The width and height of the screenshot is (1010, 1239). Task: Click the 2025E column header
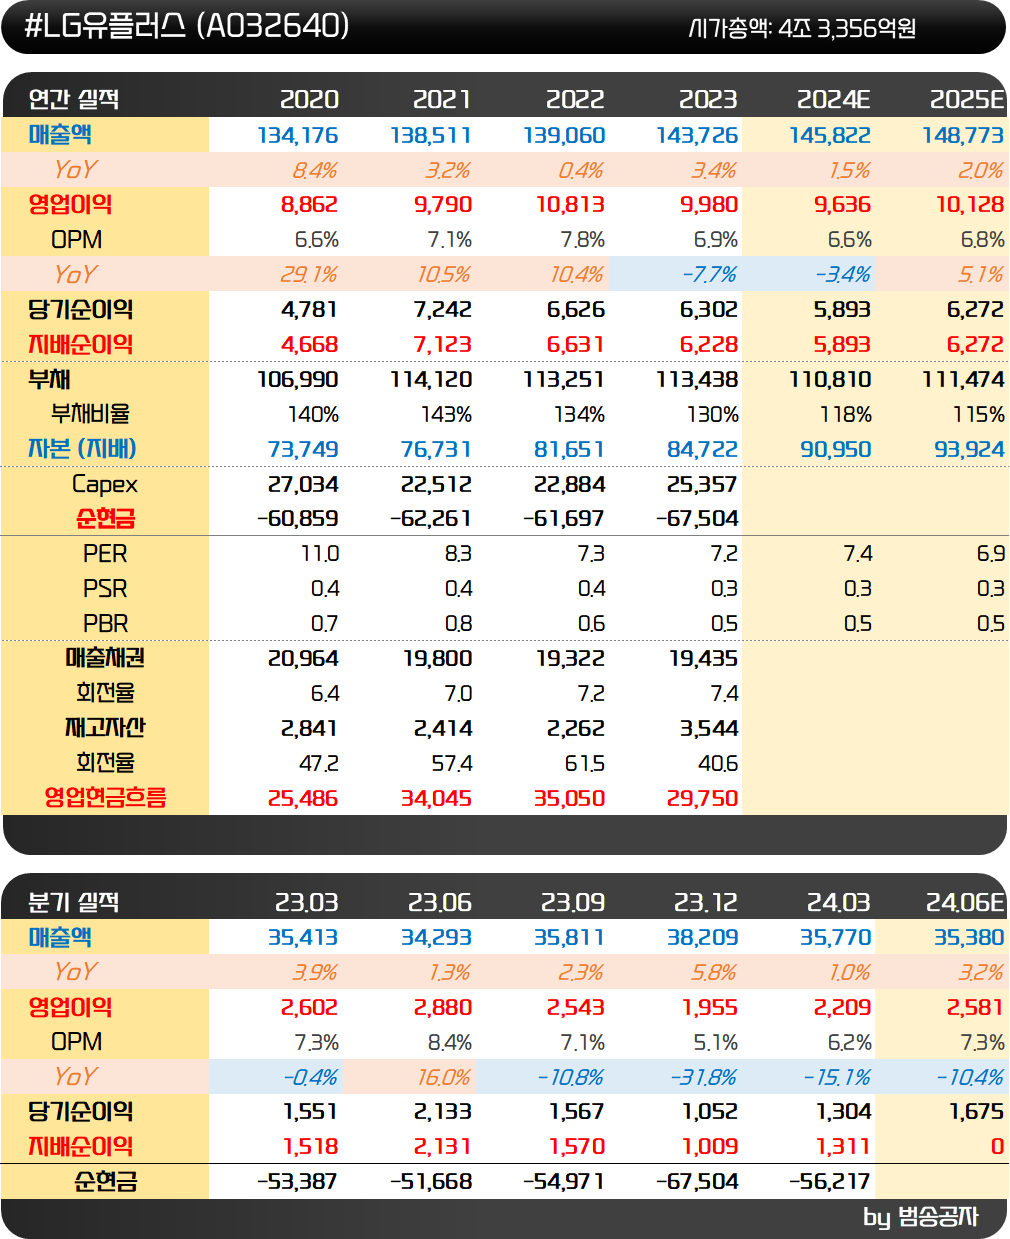(x=967, y=99)
